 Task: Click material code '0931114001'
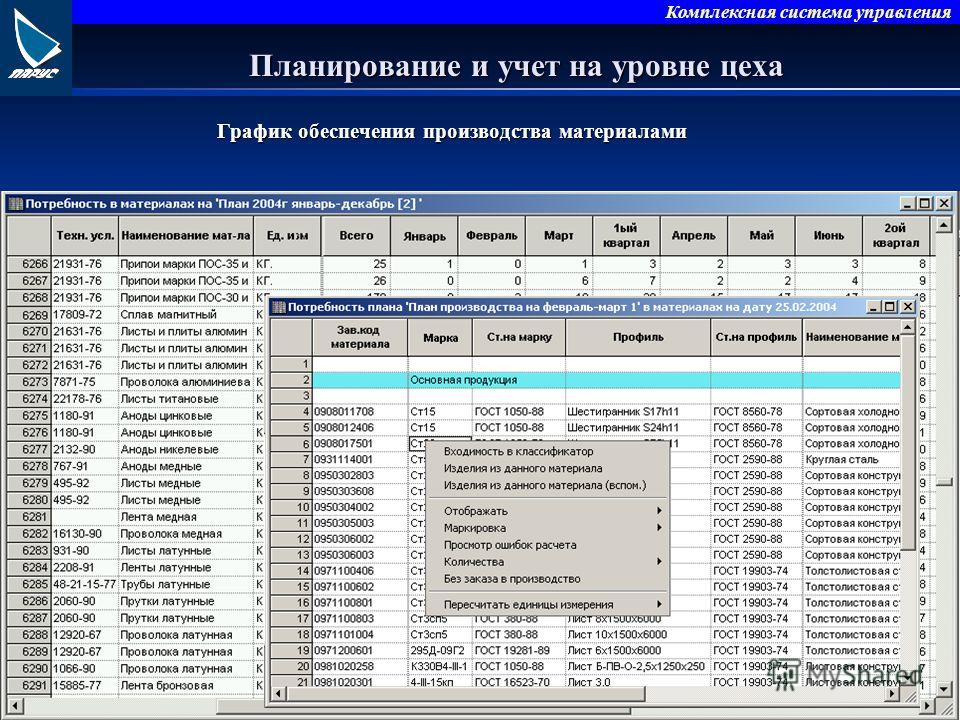pyautogui.click(x=360, y=459)
